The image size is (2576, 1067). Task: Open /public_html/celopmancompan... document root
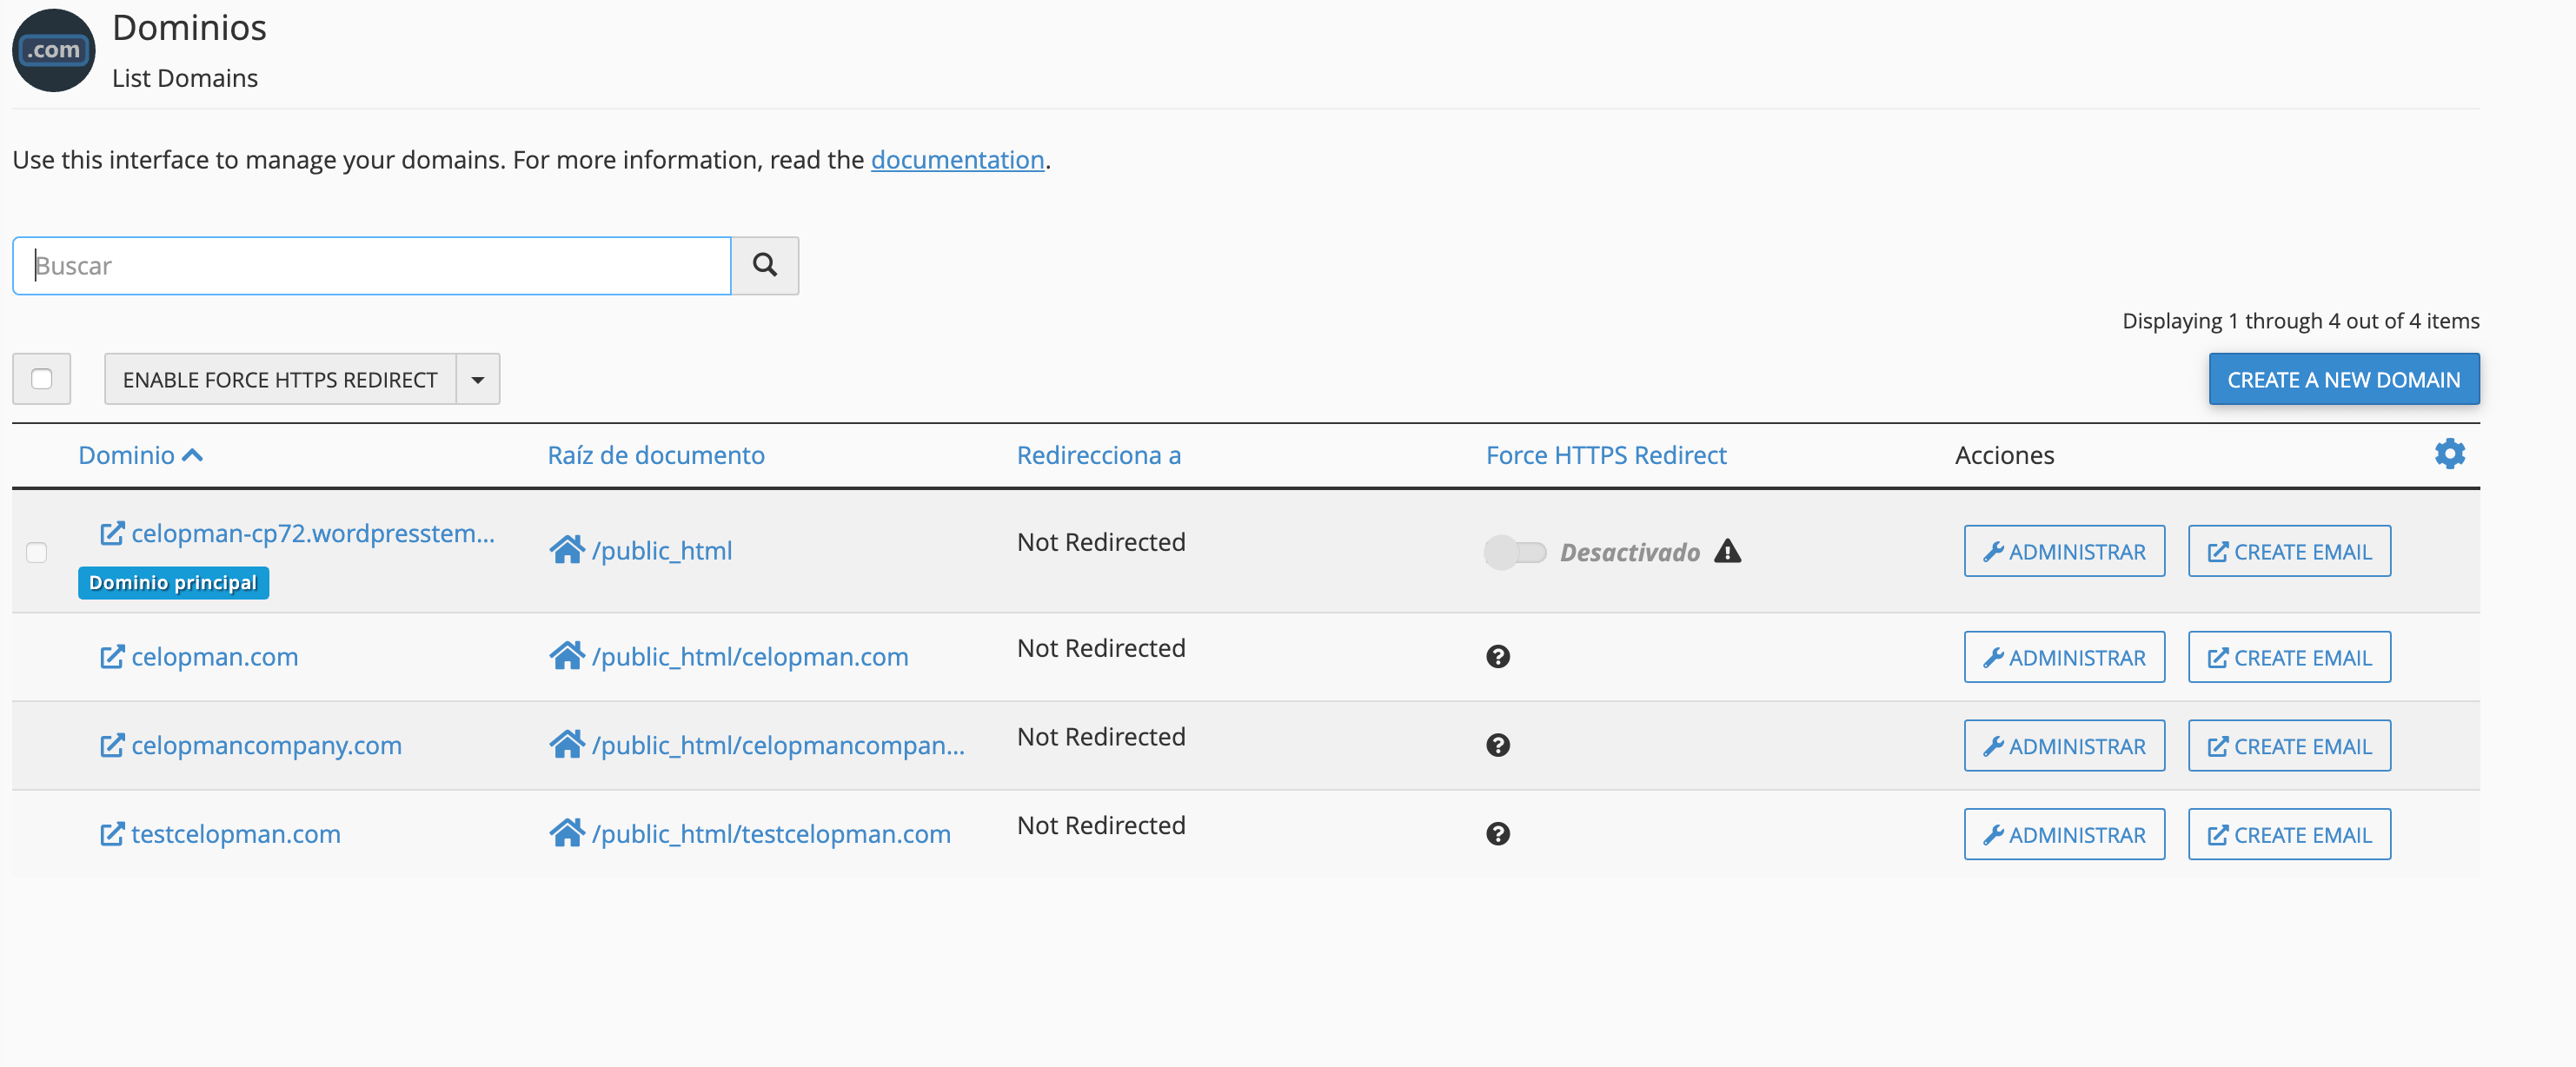pyautogui.click(x=778, y=745)
